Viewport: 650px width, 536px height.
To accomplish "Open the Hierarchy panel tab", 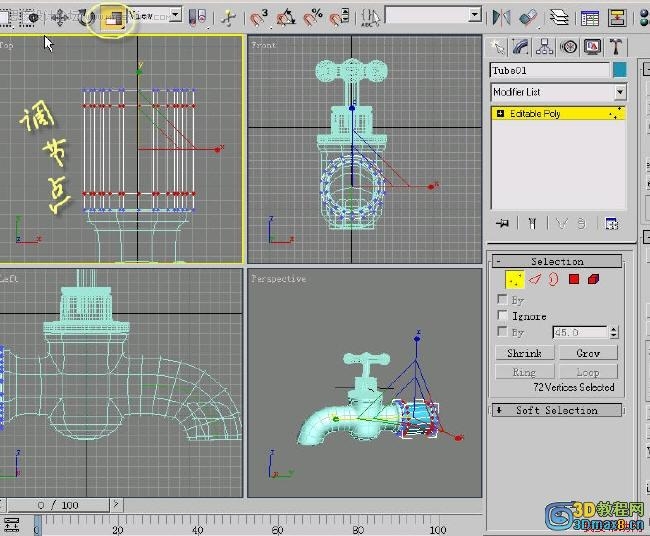I will click(545, 47).
